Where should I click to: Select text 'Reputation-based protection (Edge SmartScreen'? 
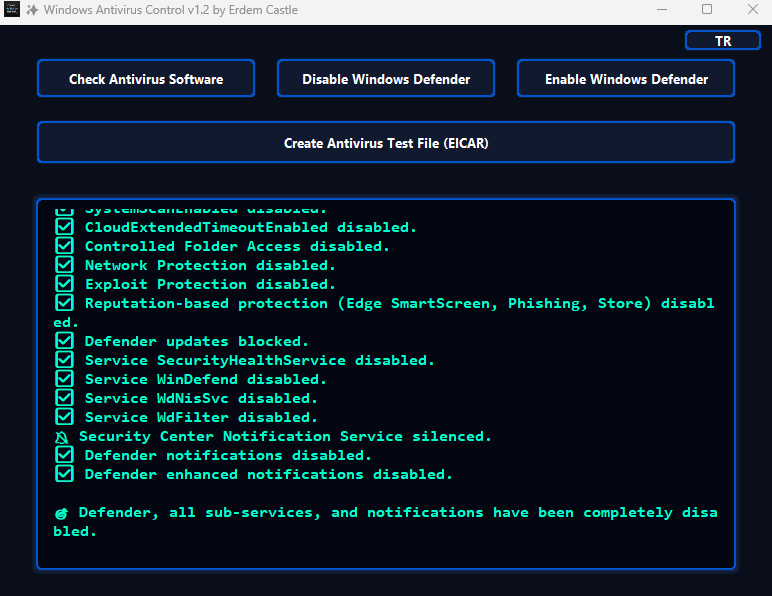[x=290, y=303]
